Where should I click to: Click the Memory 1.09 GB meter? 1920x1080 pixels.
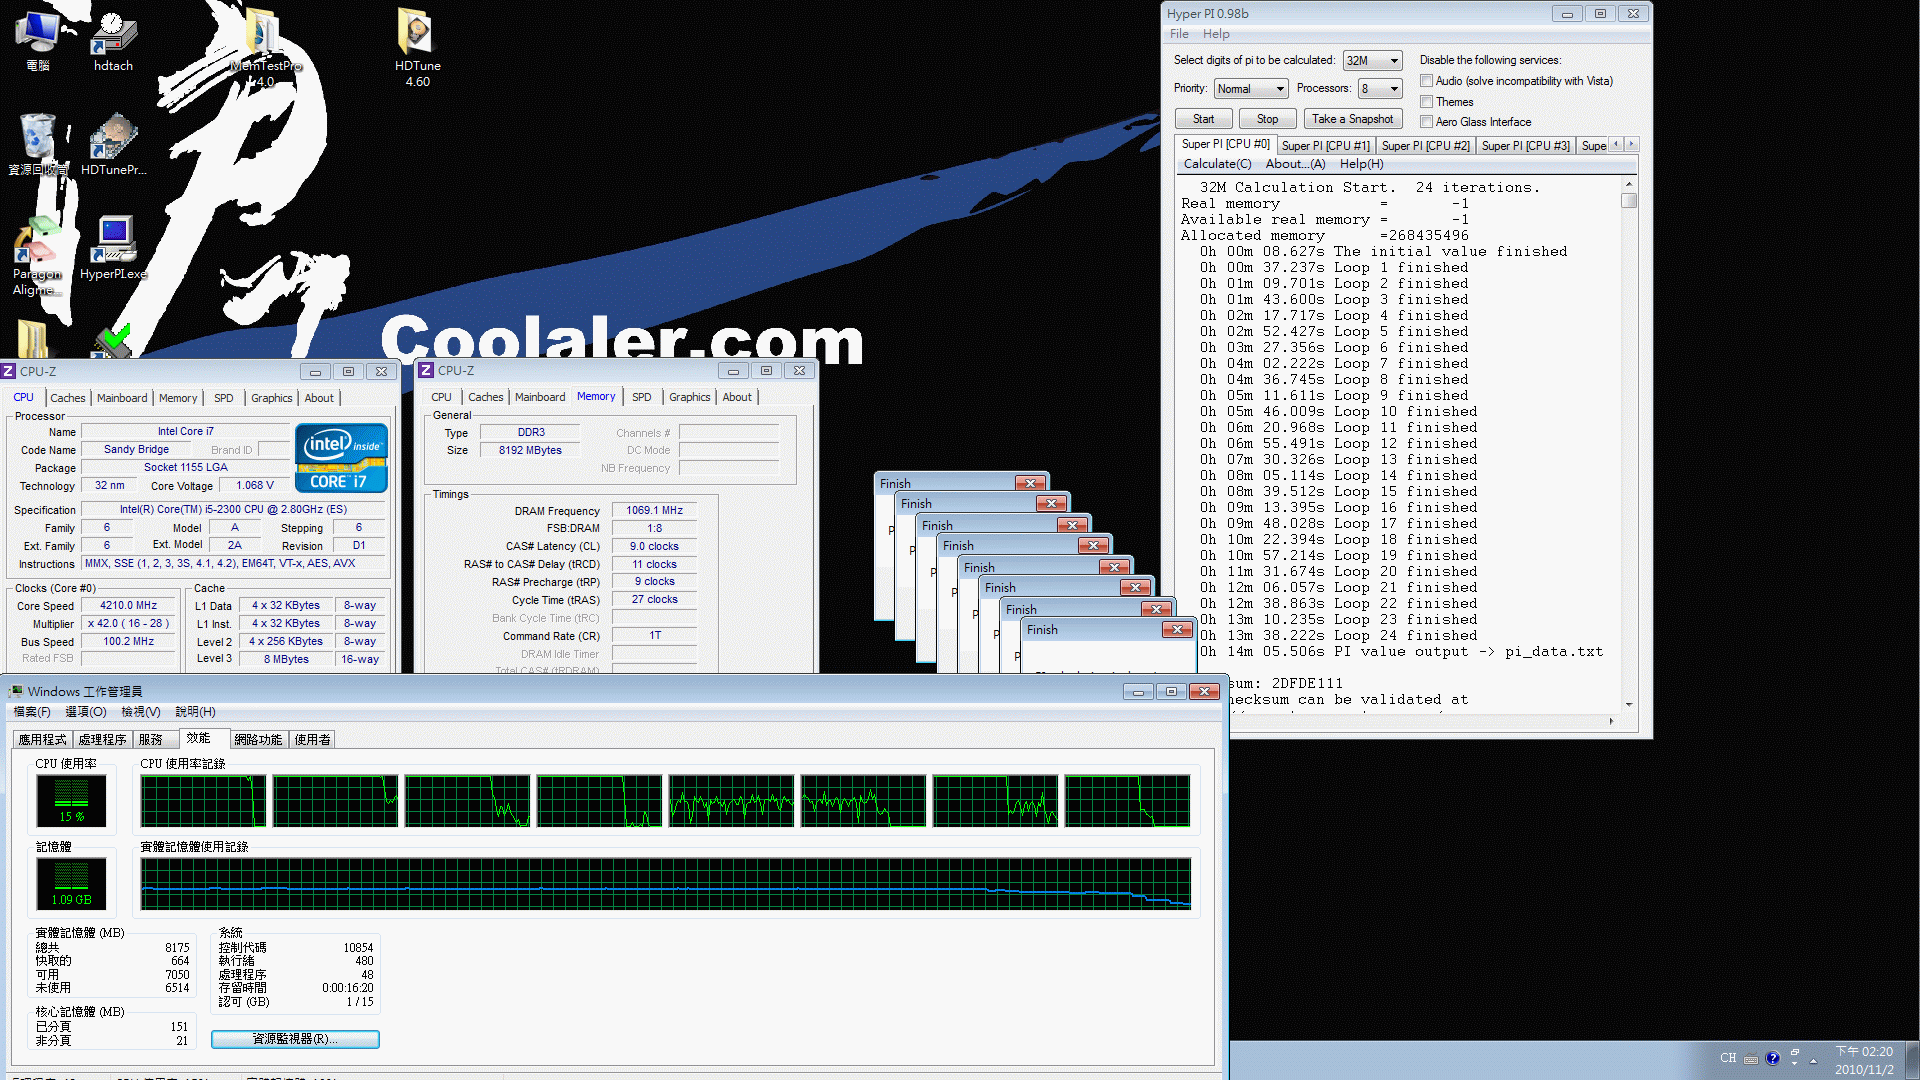(x=71, y=883)
